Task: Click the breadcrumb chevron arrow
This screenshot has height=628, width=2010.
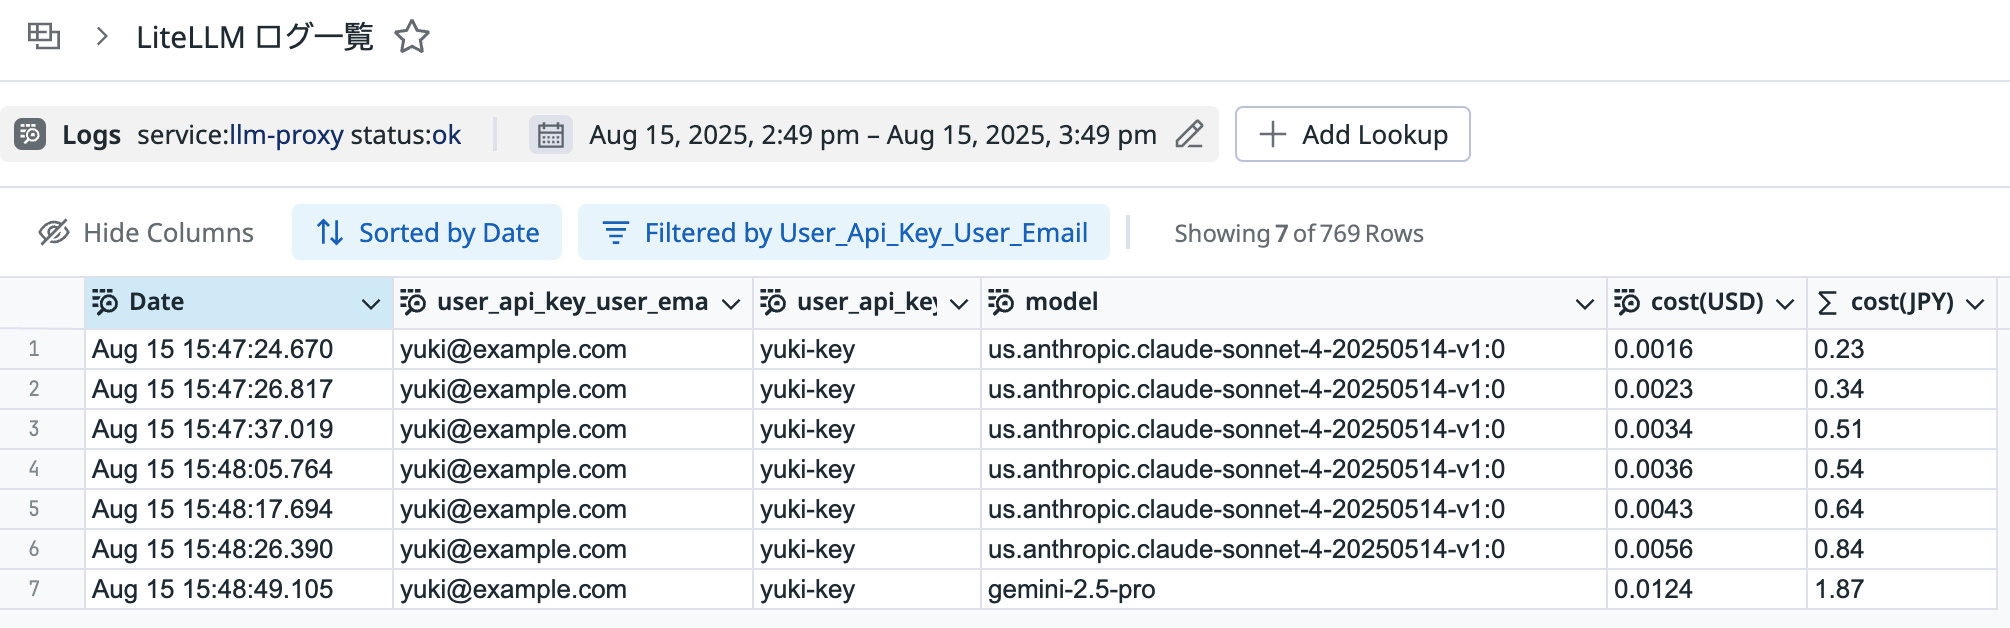Action: 101,37
